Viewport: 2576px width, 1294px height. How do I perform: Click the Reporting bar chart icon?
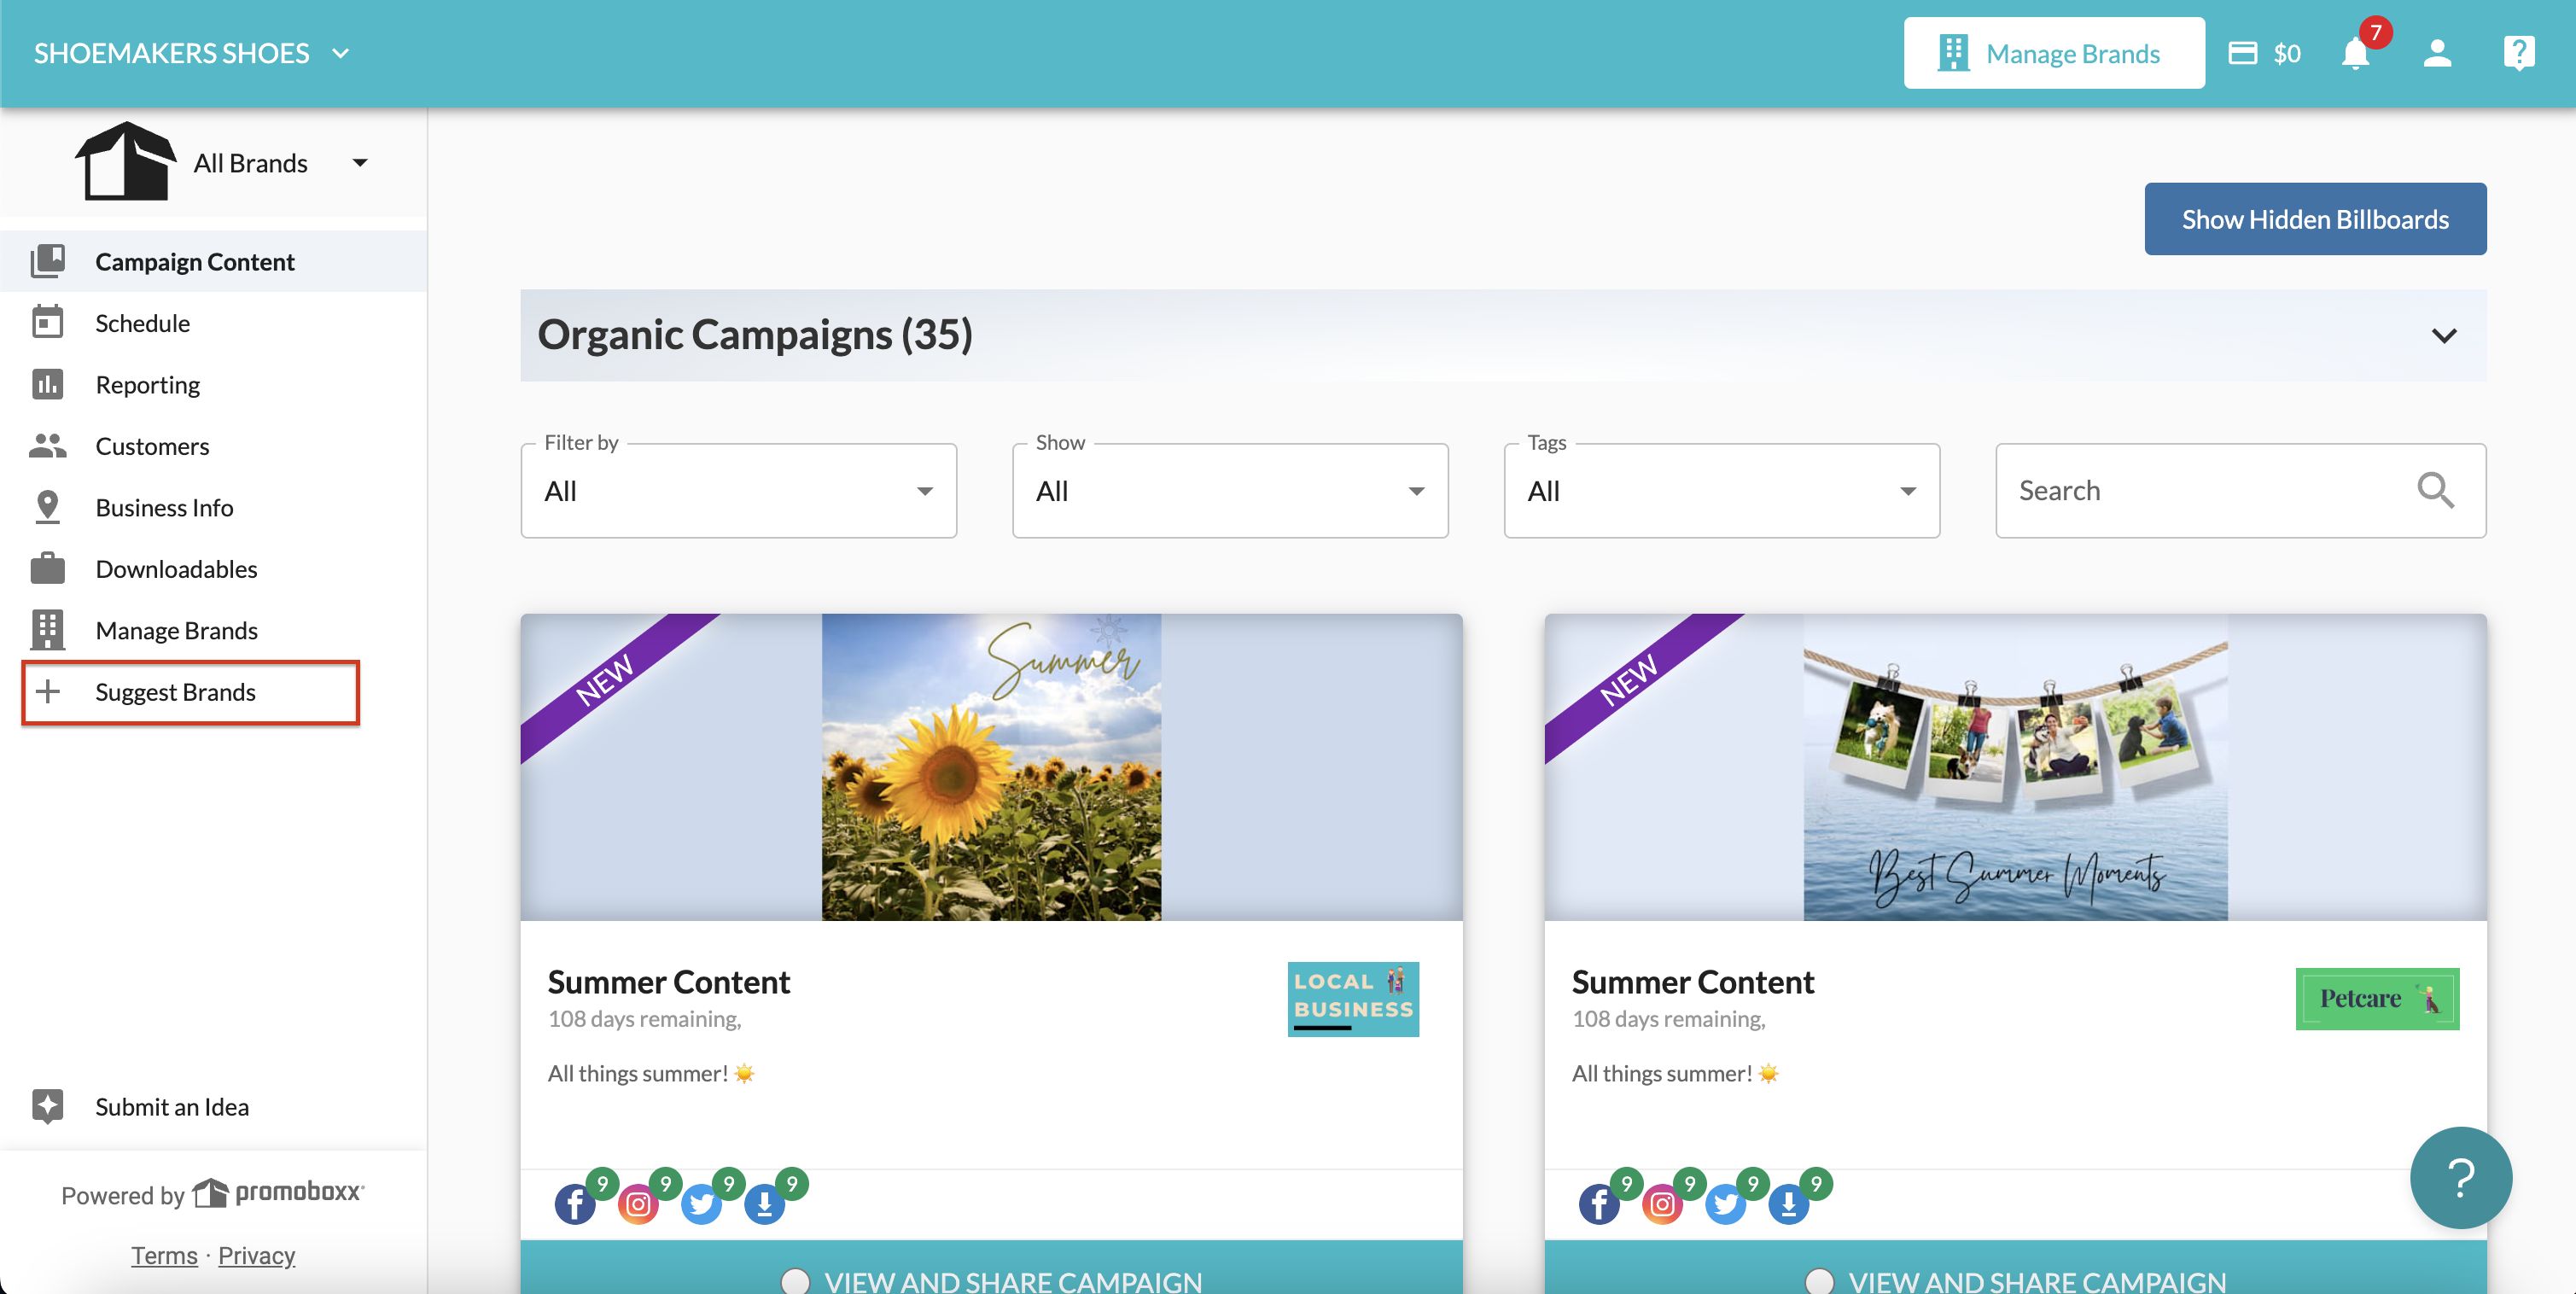[48, 384]
